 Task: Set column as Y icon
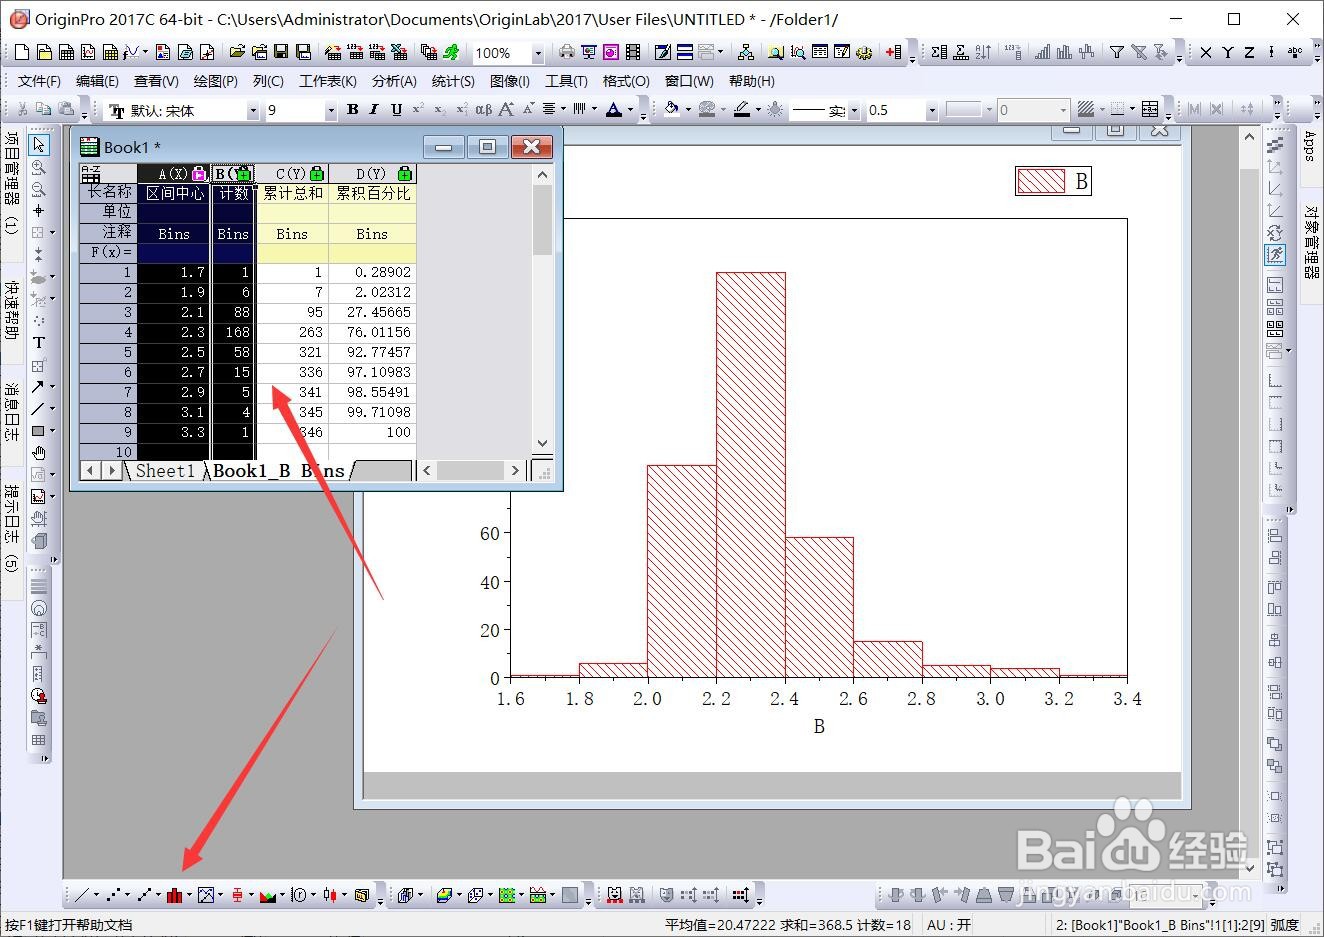coord(1227,52)
